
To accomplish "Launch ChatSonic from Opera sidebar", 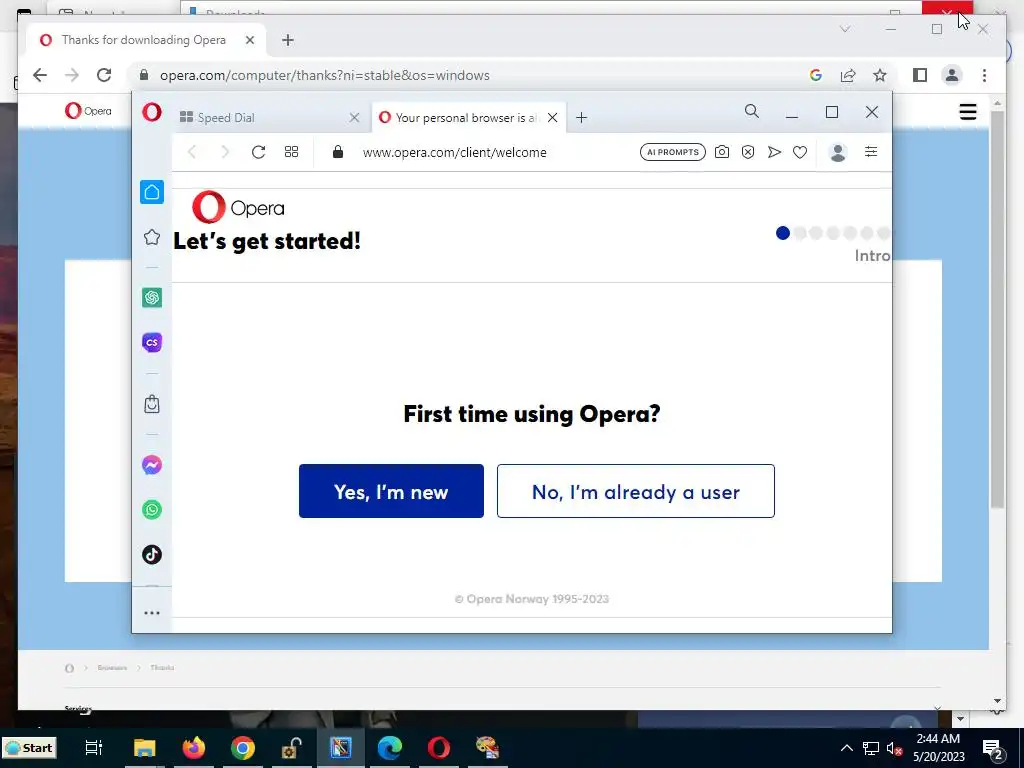I will coord(152,342).
